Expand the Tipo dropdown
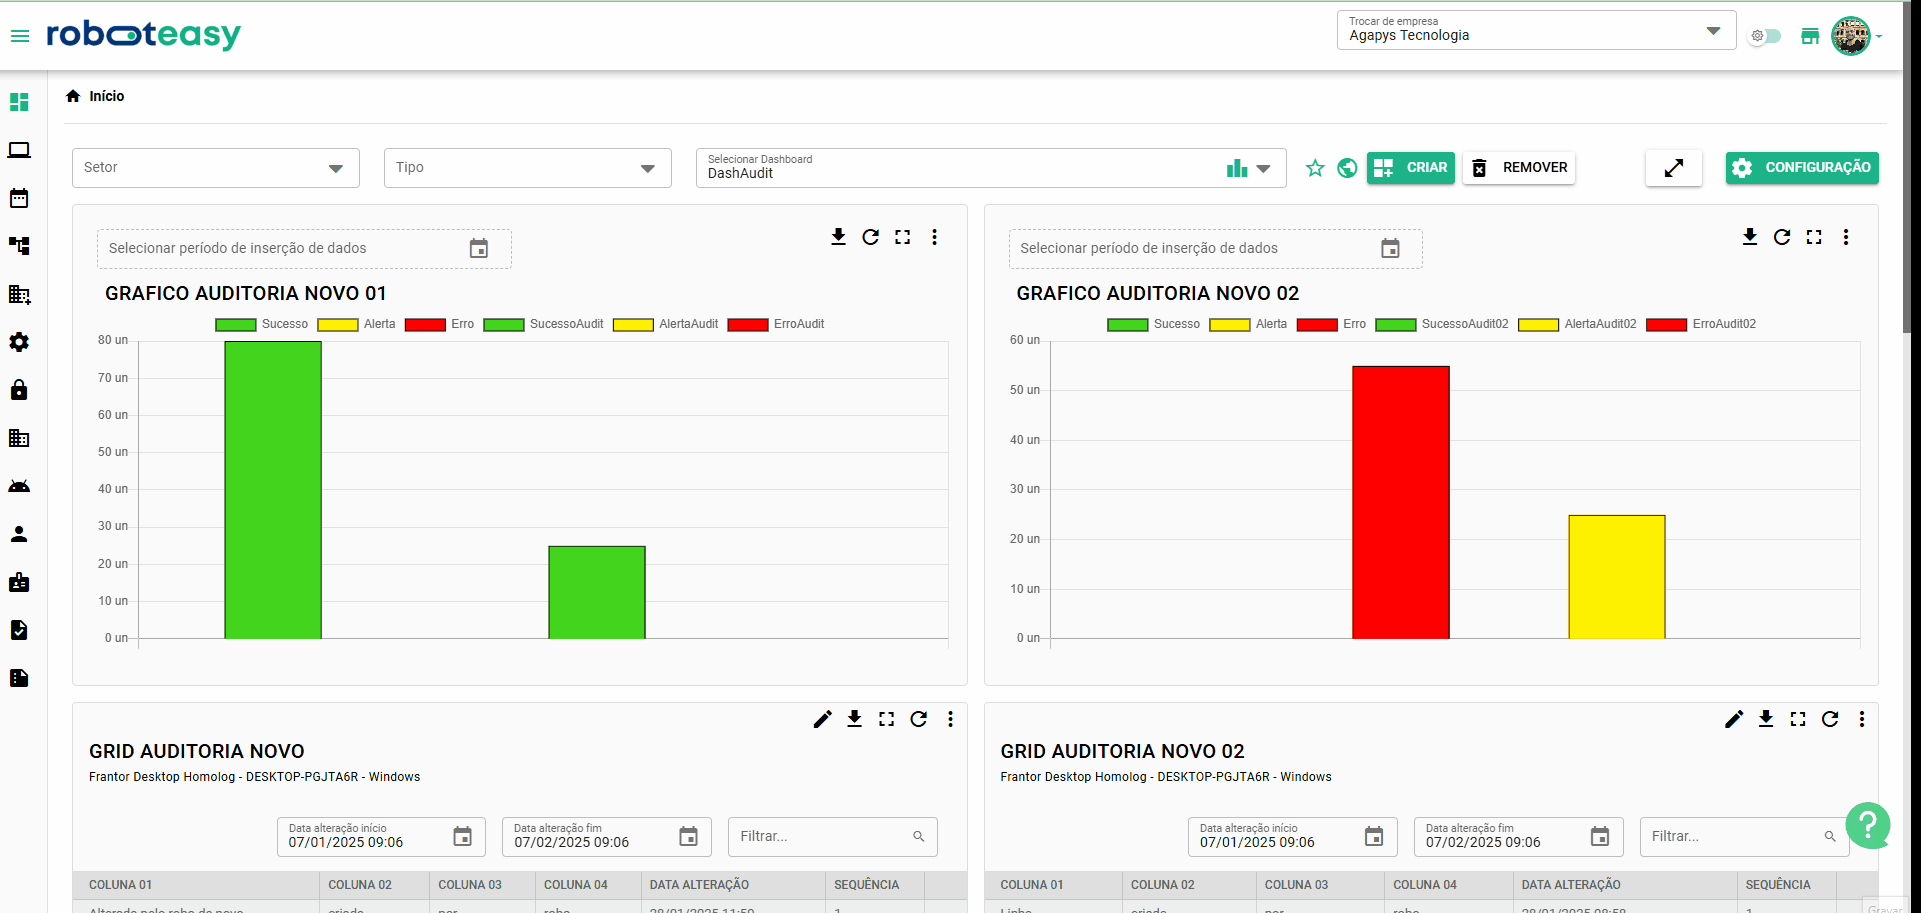This screenshot has width=1921, height=913. (527, 168)
